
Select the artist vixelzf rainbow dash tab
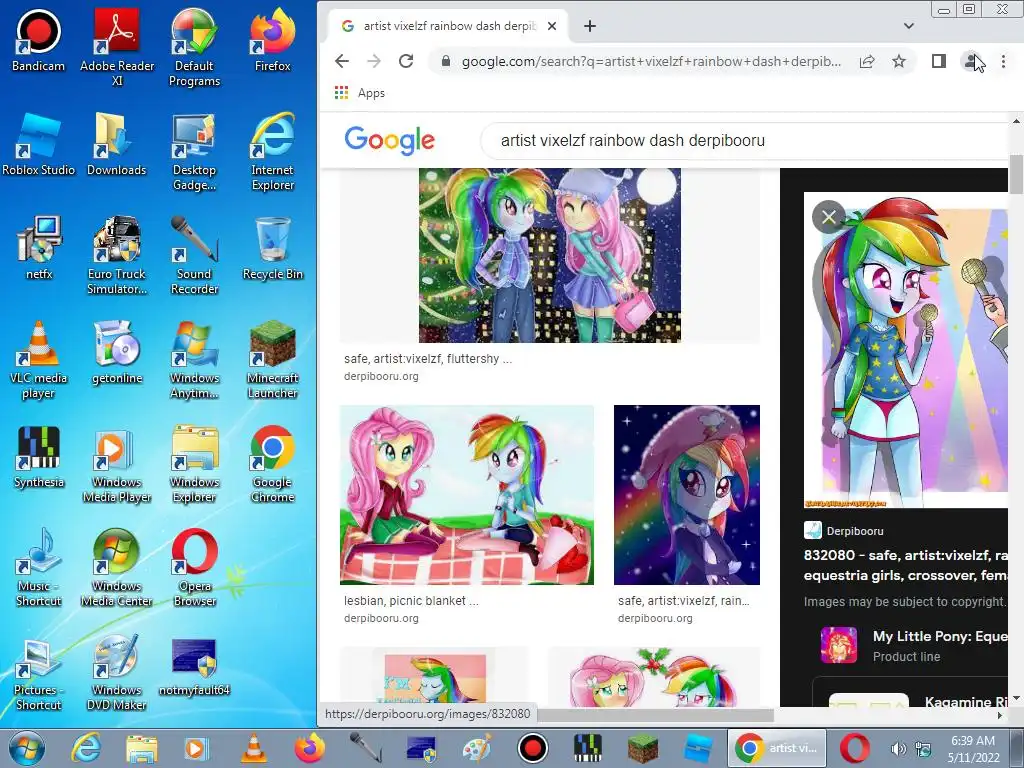click(448, 26)
